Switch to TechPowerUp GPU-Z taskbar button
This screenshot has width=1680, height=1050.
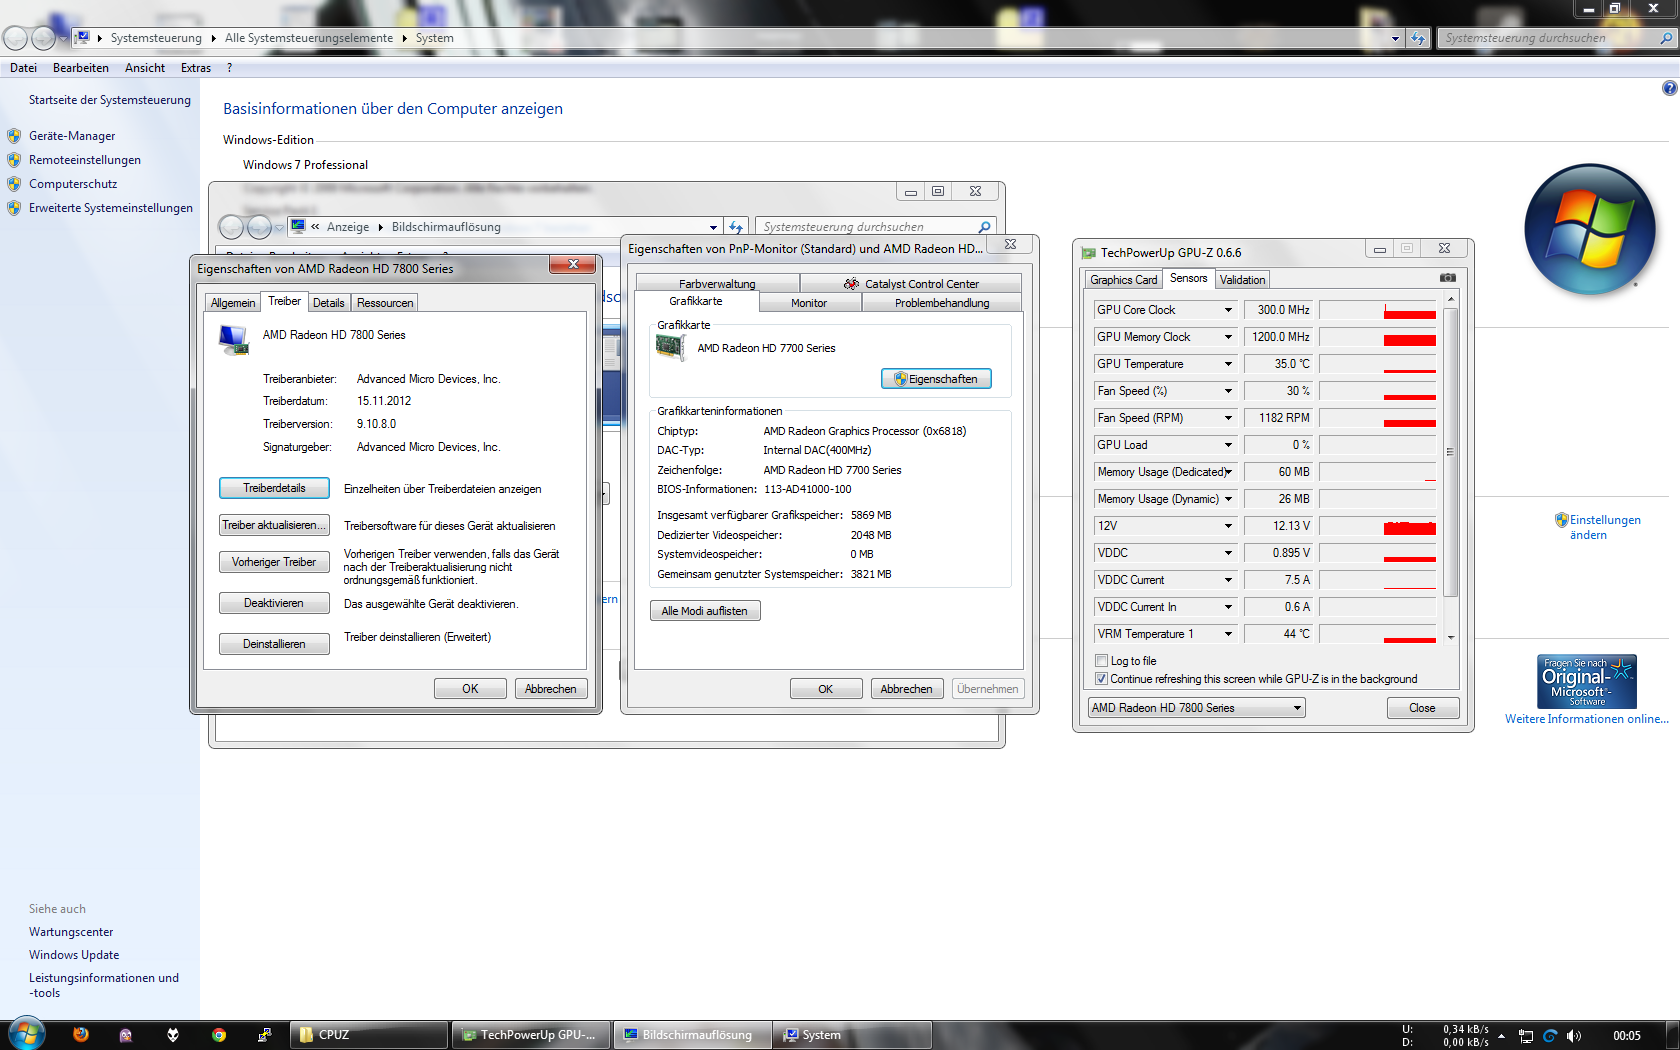click(531, 1035)
